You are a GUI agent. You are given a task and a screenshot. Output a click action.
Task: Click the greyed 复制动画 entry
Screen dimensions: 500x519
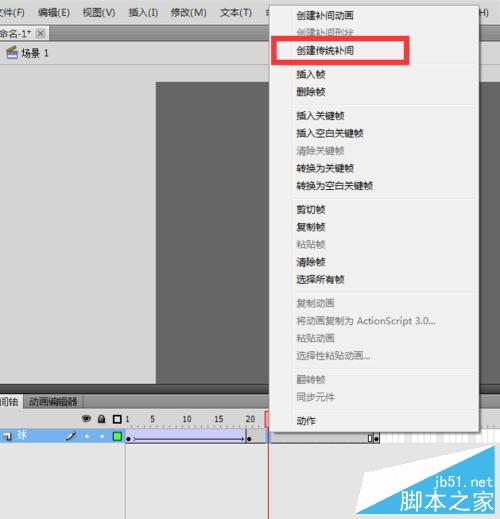[315, 303]
